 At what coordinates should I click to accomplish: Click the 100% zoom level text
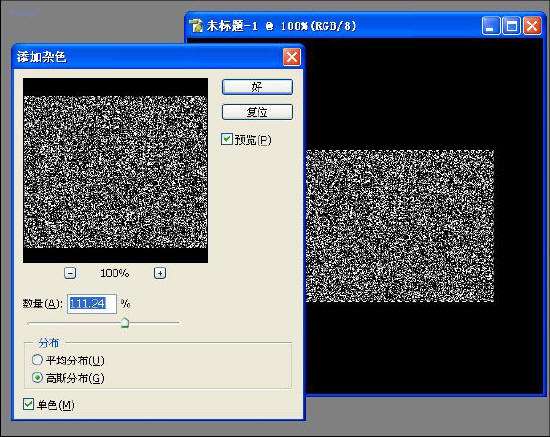coord(115,273)
